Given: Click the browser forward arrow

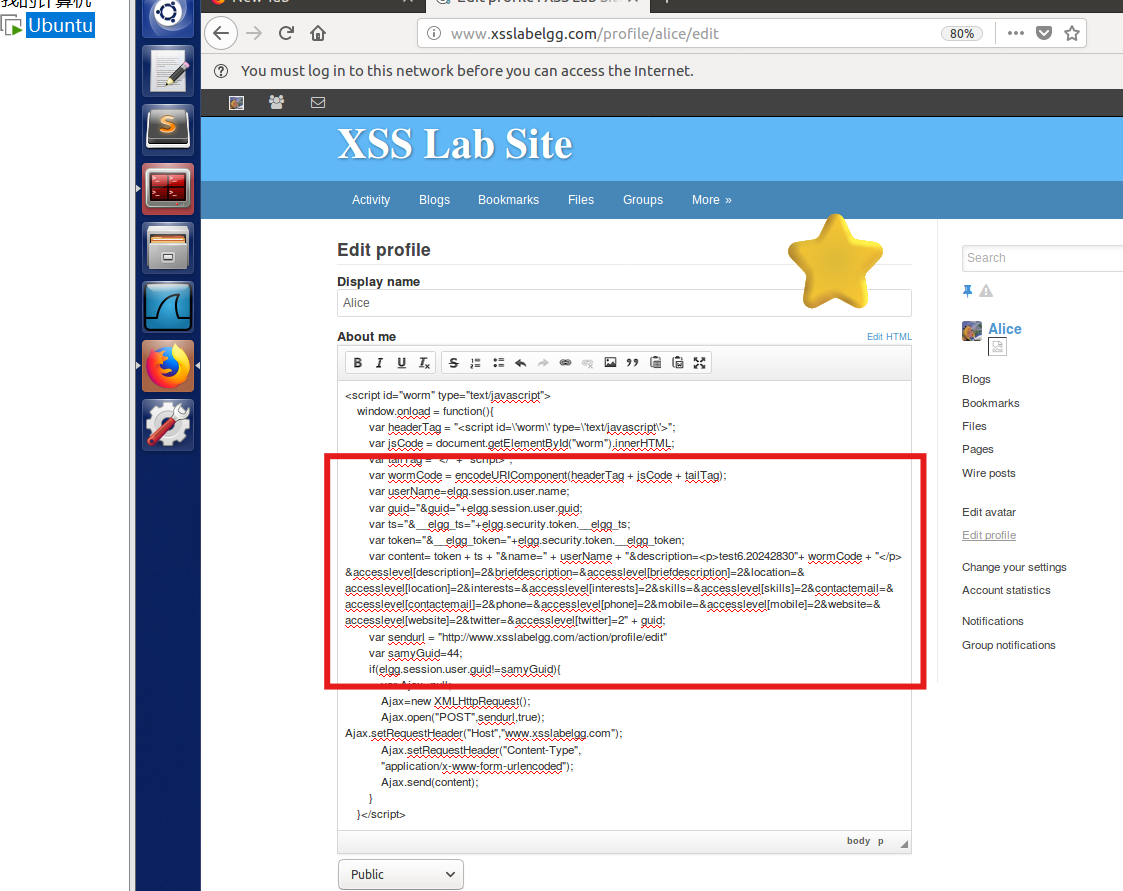Looking at the screenshot, I should pos(254,33).
